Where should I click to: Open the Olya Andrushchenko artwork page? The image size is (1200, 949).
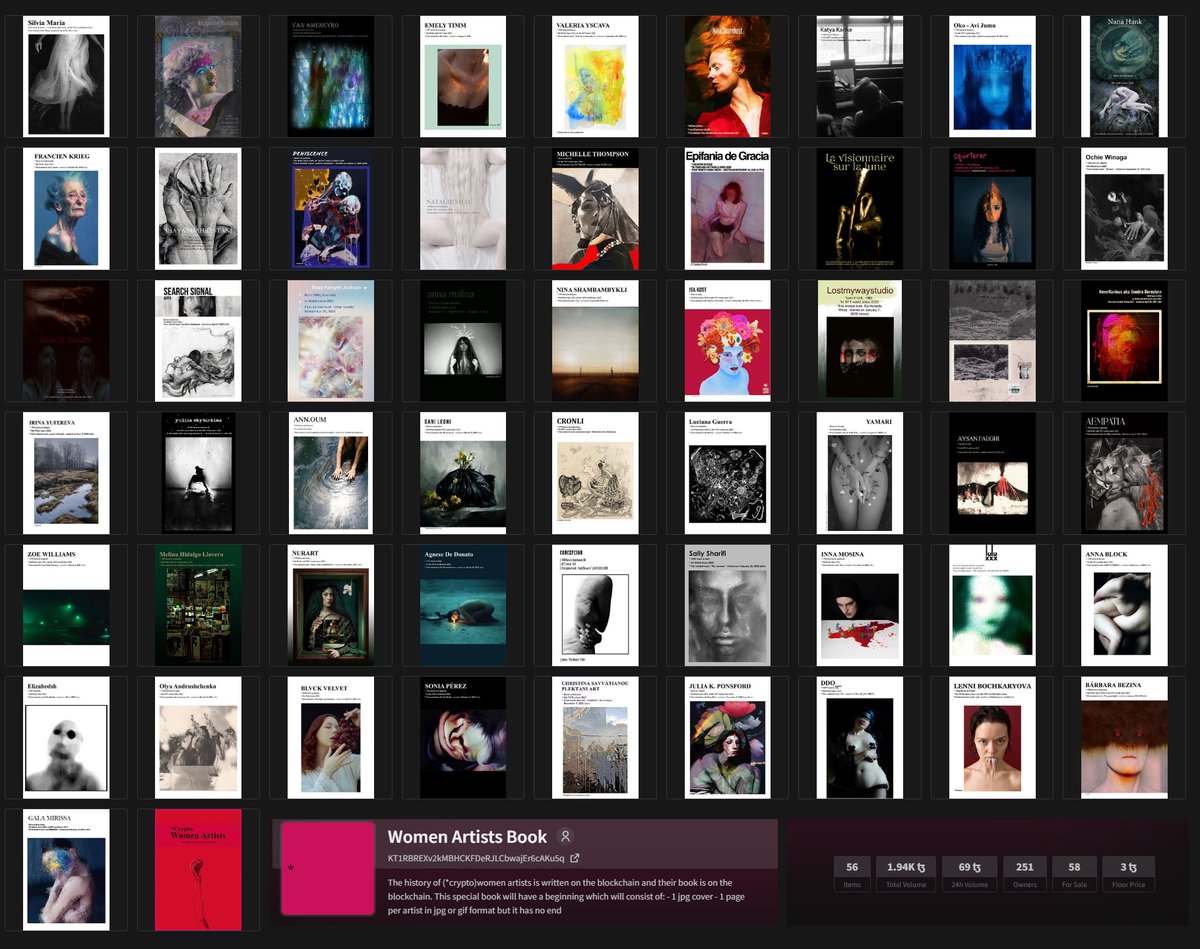coord(199,737)
